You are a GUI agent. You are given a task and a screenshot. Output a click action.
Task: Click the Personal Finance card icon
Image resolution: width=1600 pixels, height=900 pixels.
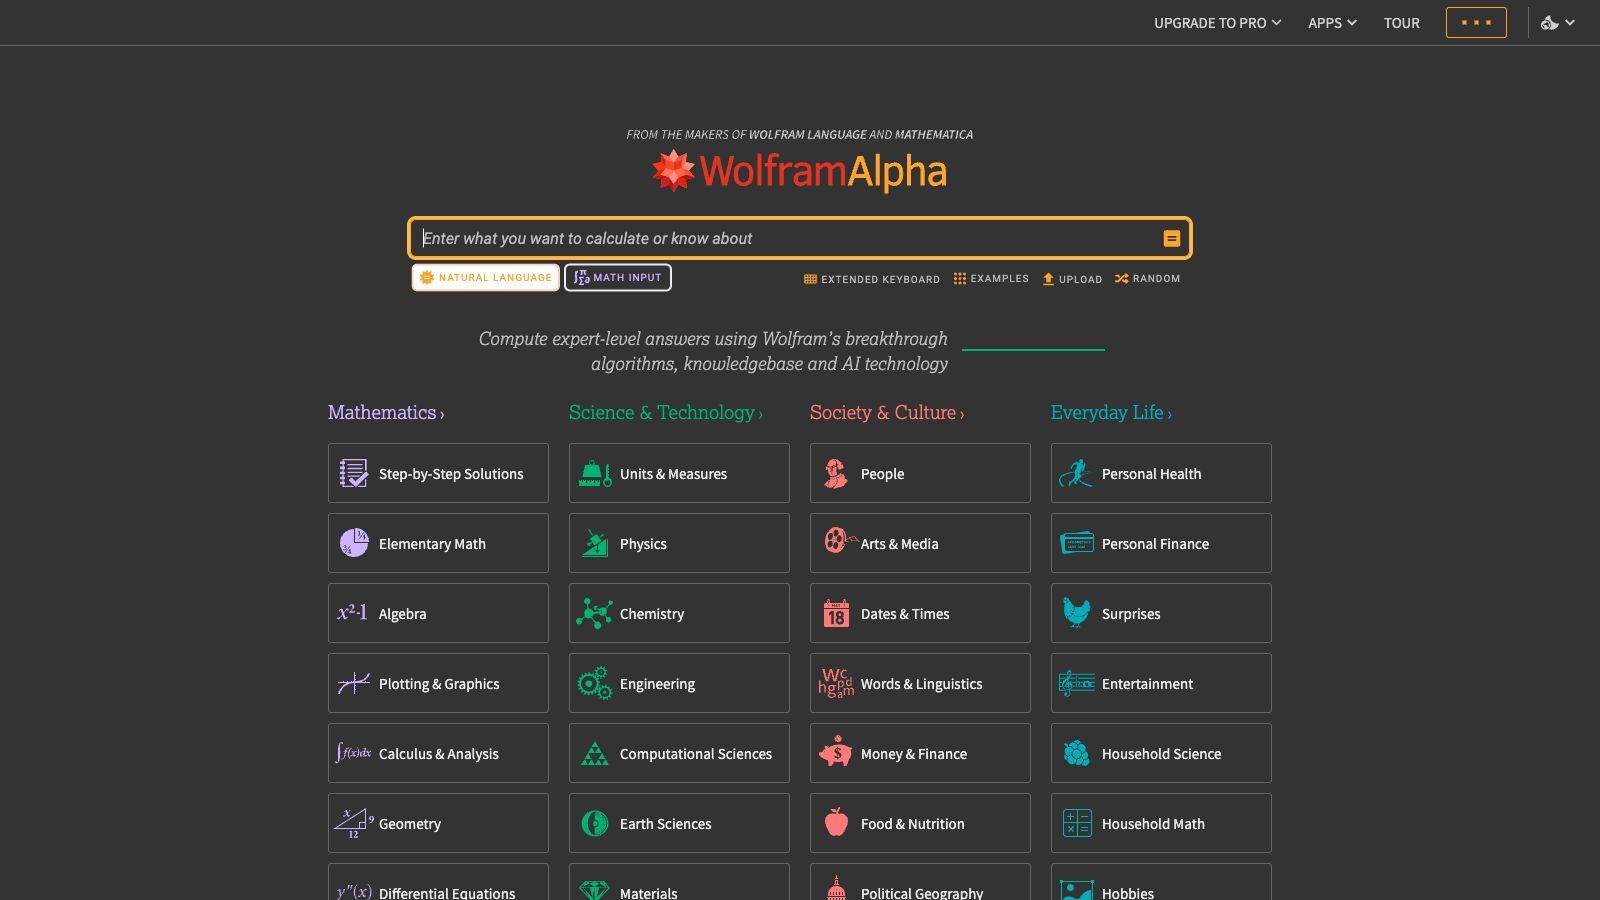tap(1077, 543)
